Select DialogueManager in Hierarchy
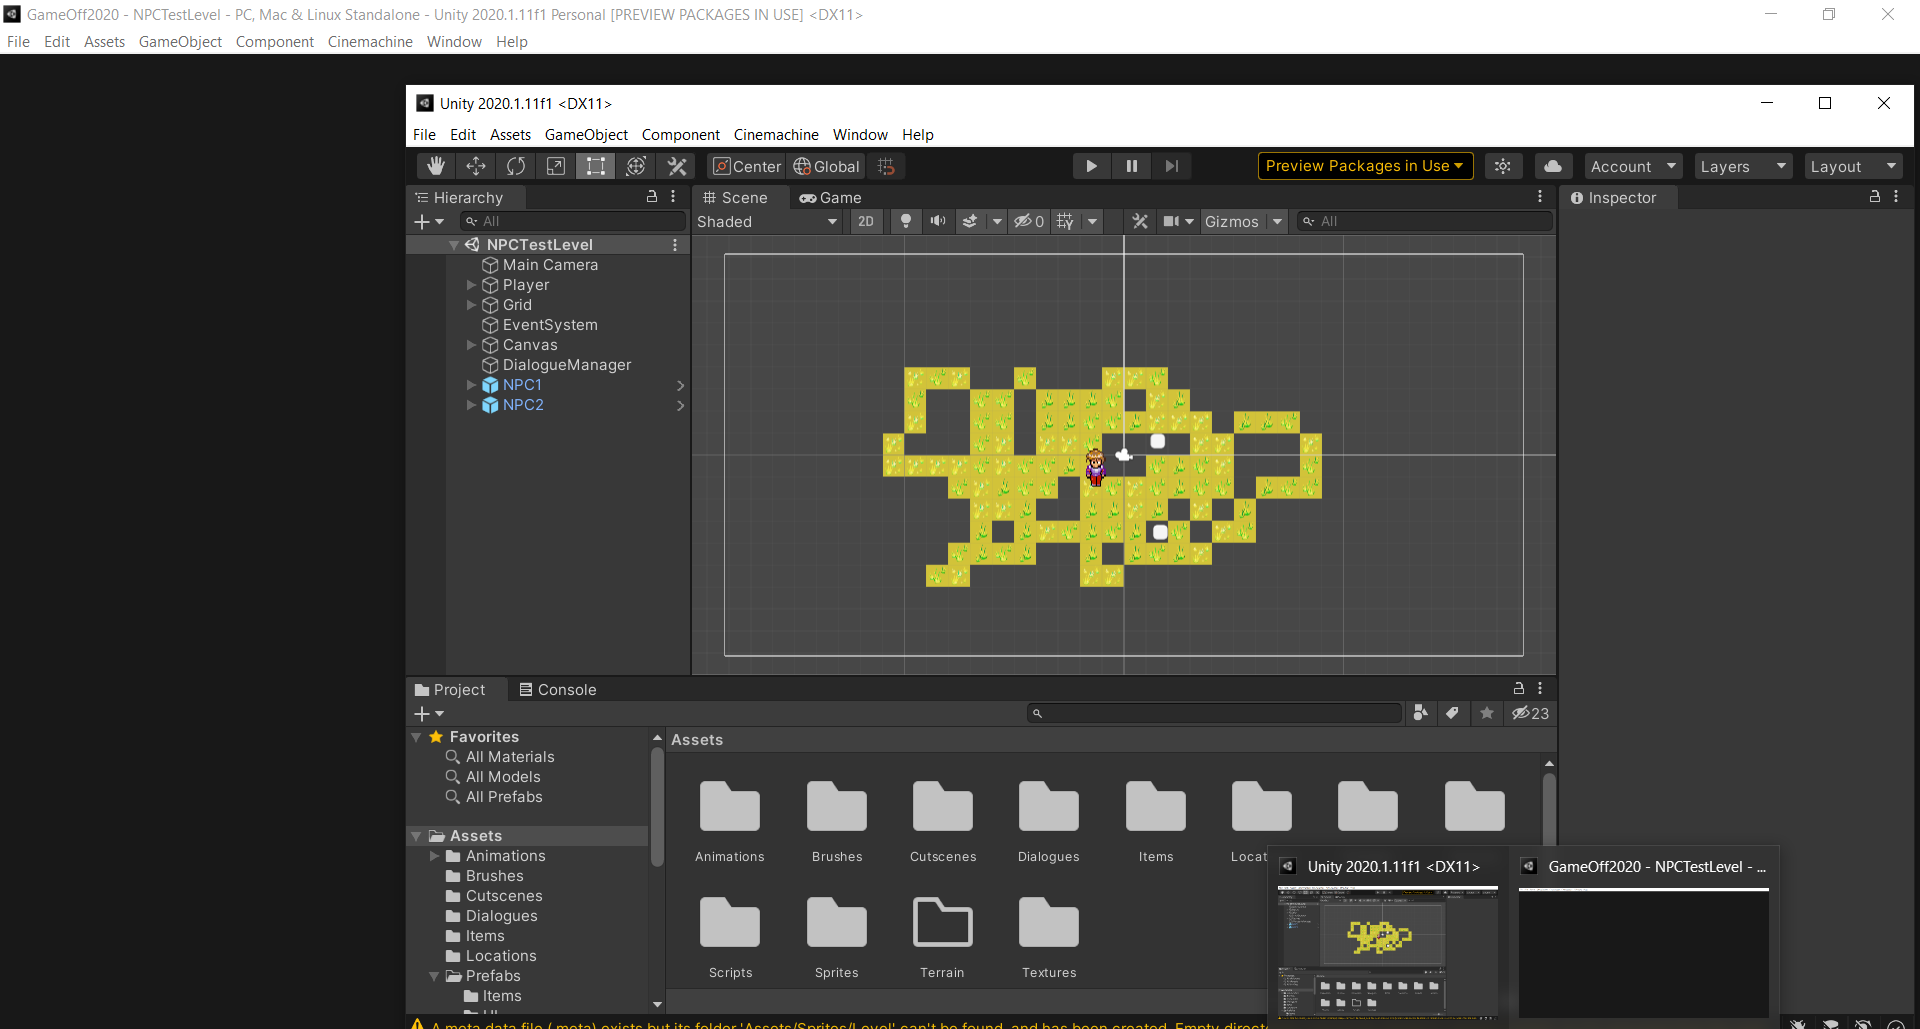The image size is (1920, 1029). [x=567, y=365]
